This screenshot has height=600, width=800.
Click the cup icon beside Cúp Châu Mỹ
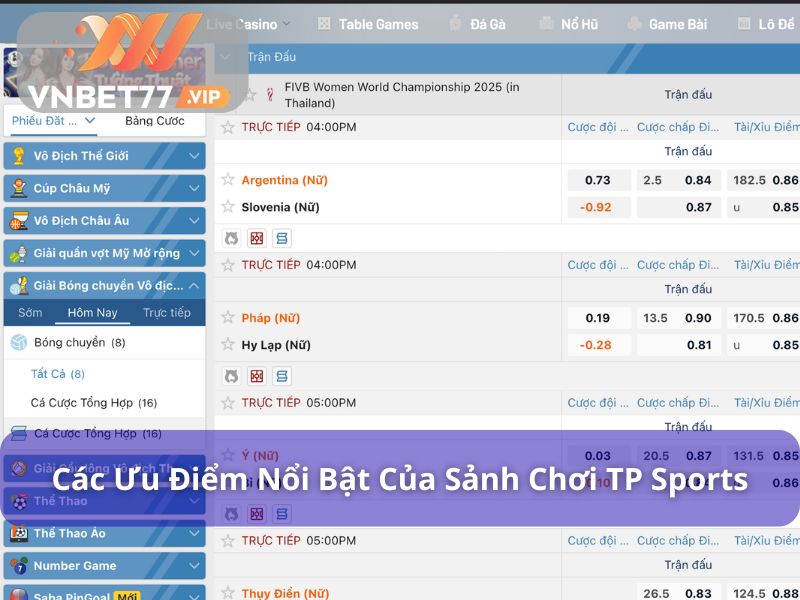tap(19, 188)
